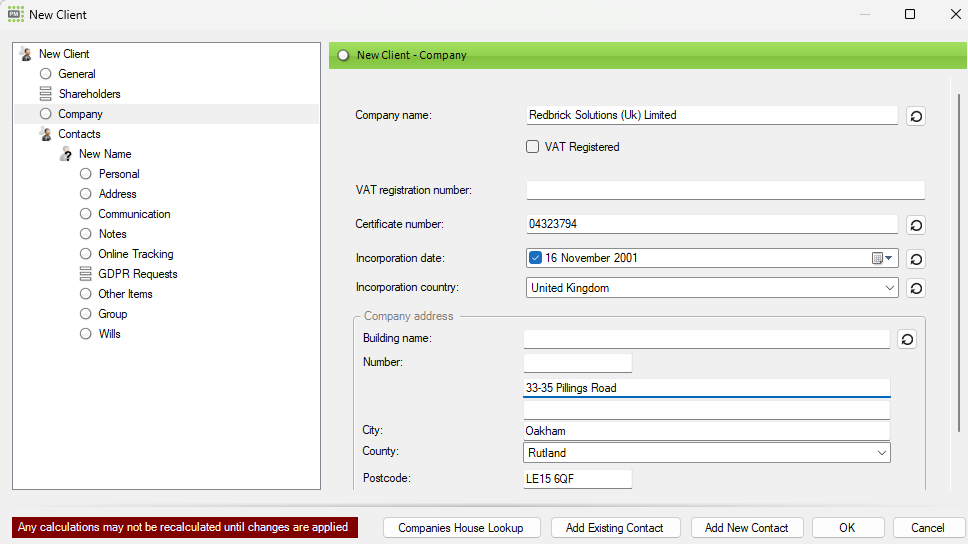Screen dimensions: 968x544
Task: Select the Shareholders list icon in tree
Action: [45, 94]
